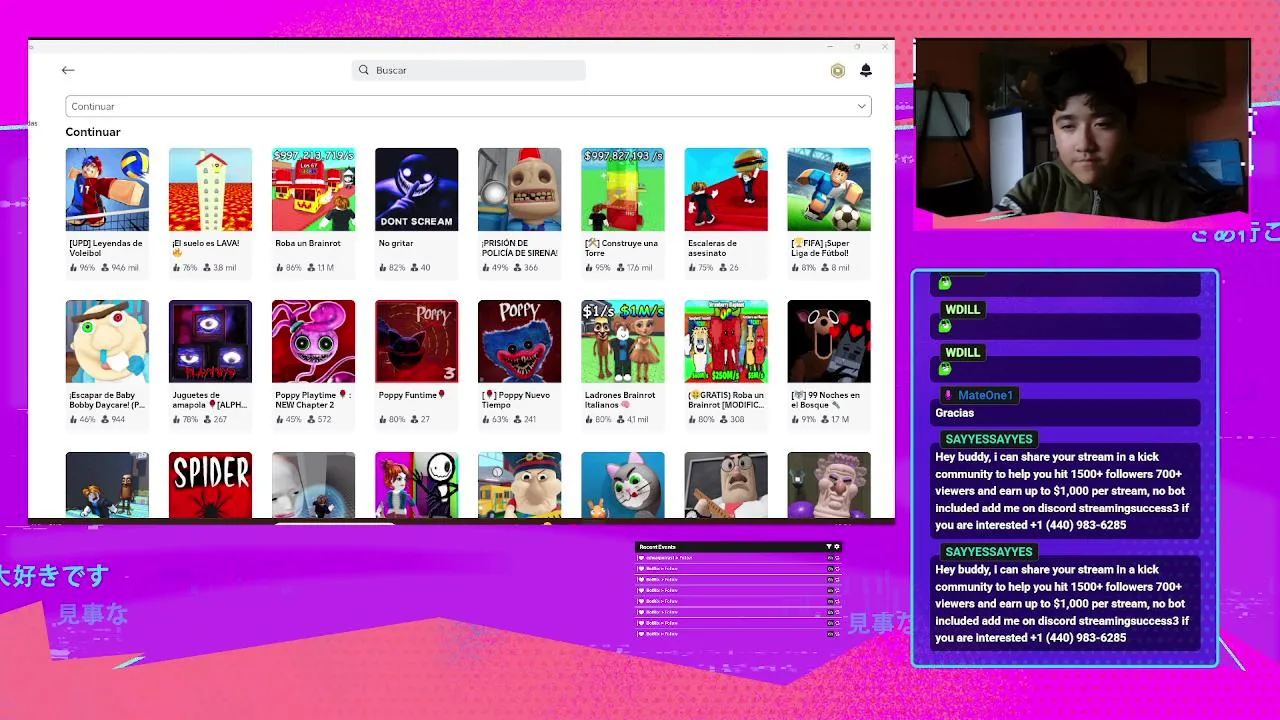Open the SPIDER game thumbnail
The width and height of the screenshot is (1280, 720).
click(x=210, y=485)
